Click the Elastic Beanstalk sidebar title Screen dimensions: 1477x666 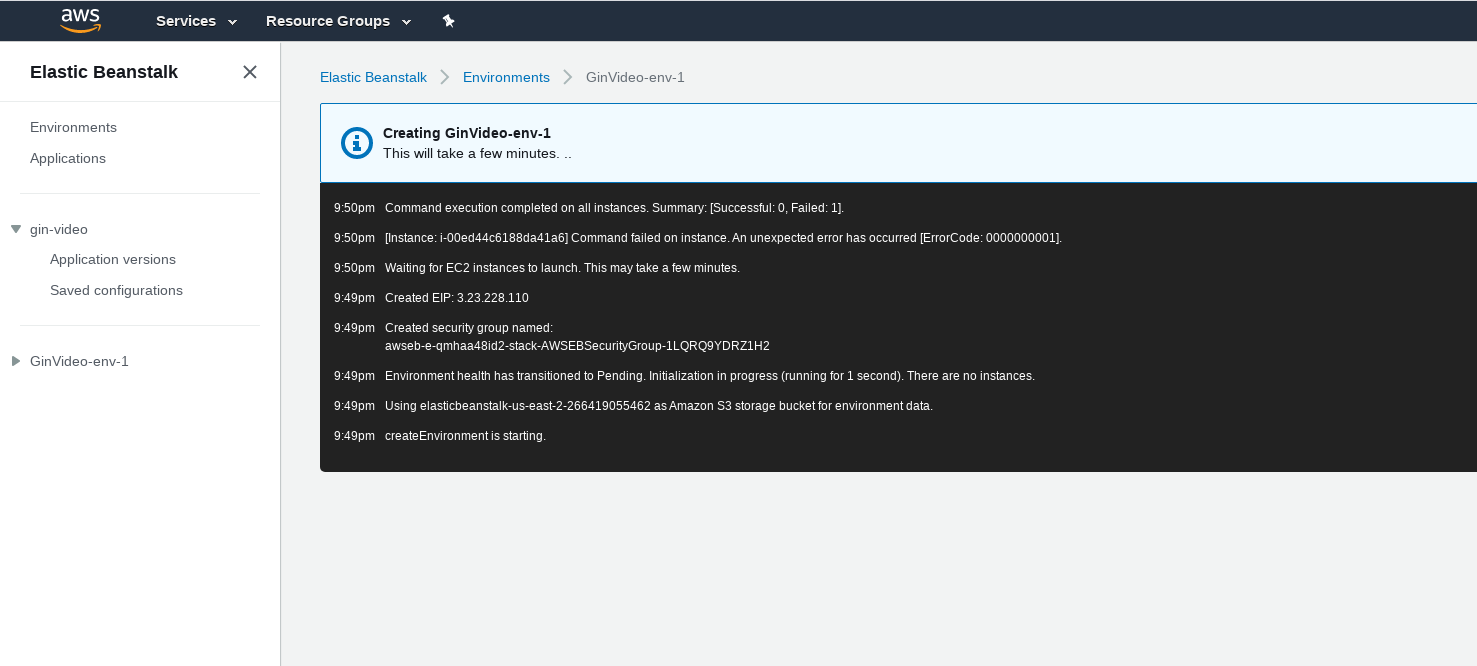[104, 72]
